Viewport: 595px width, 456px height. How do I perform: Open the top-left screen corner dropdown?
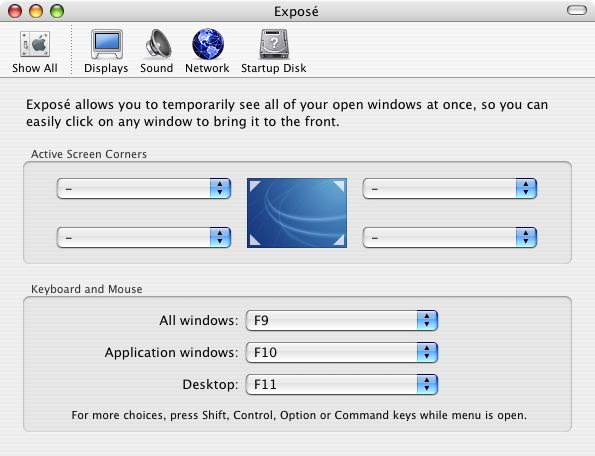[x=144, y=189]
